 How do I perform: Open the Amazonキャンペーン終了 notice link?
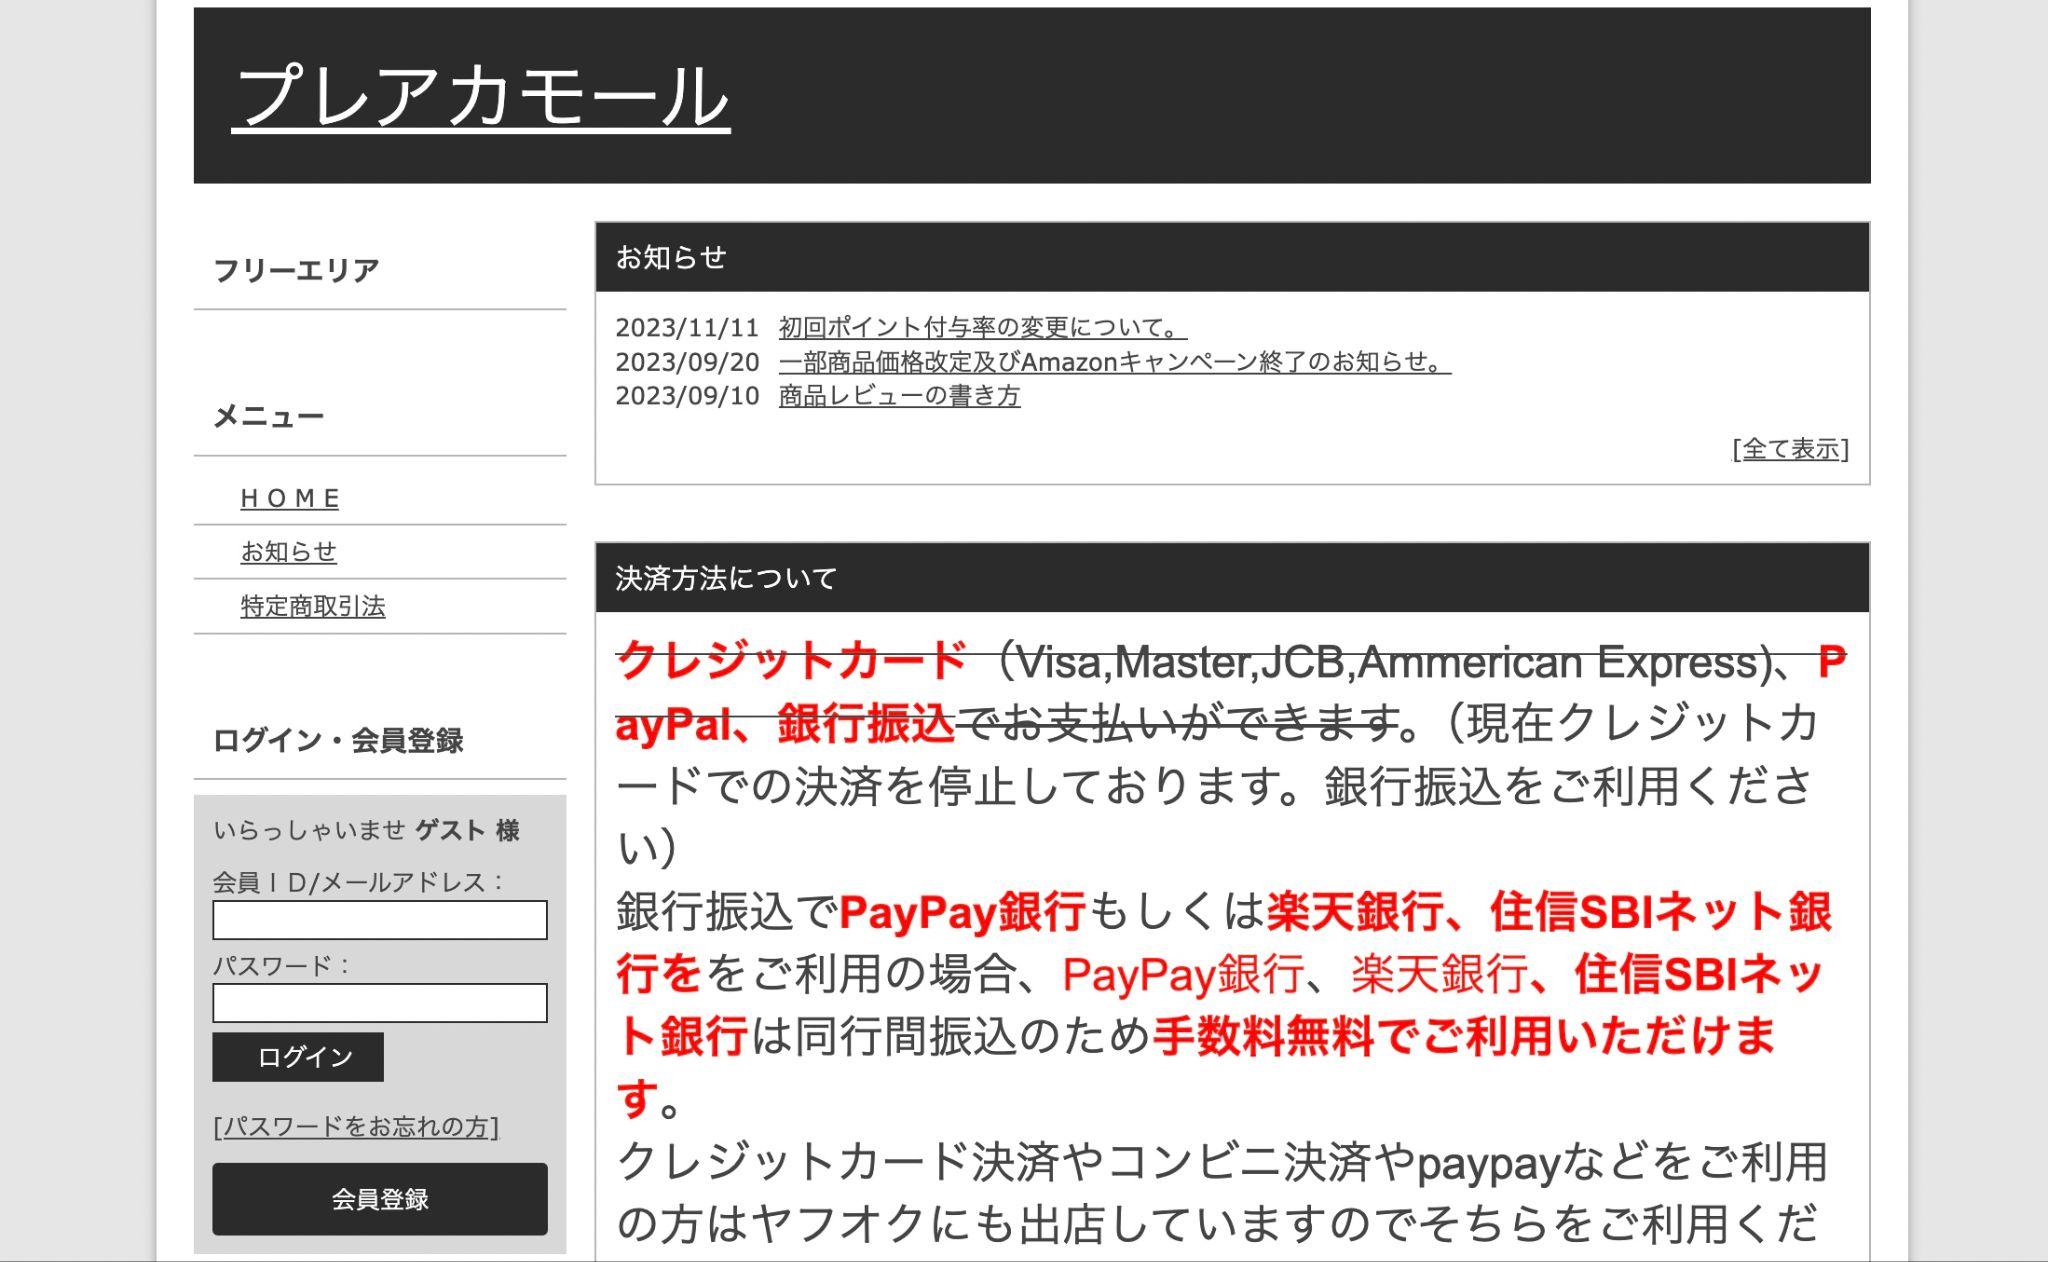click(1115, 361)
